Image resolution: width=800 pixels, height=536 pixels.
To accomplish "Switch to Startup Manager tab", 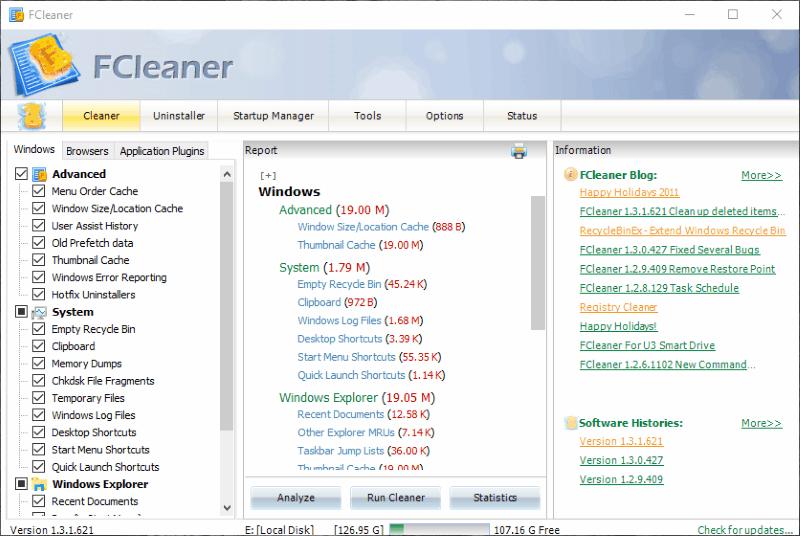I will [x=273, y=116].
